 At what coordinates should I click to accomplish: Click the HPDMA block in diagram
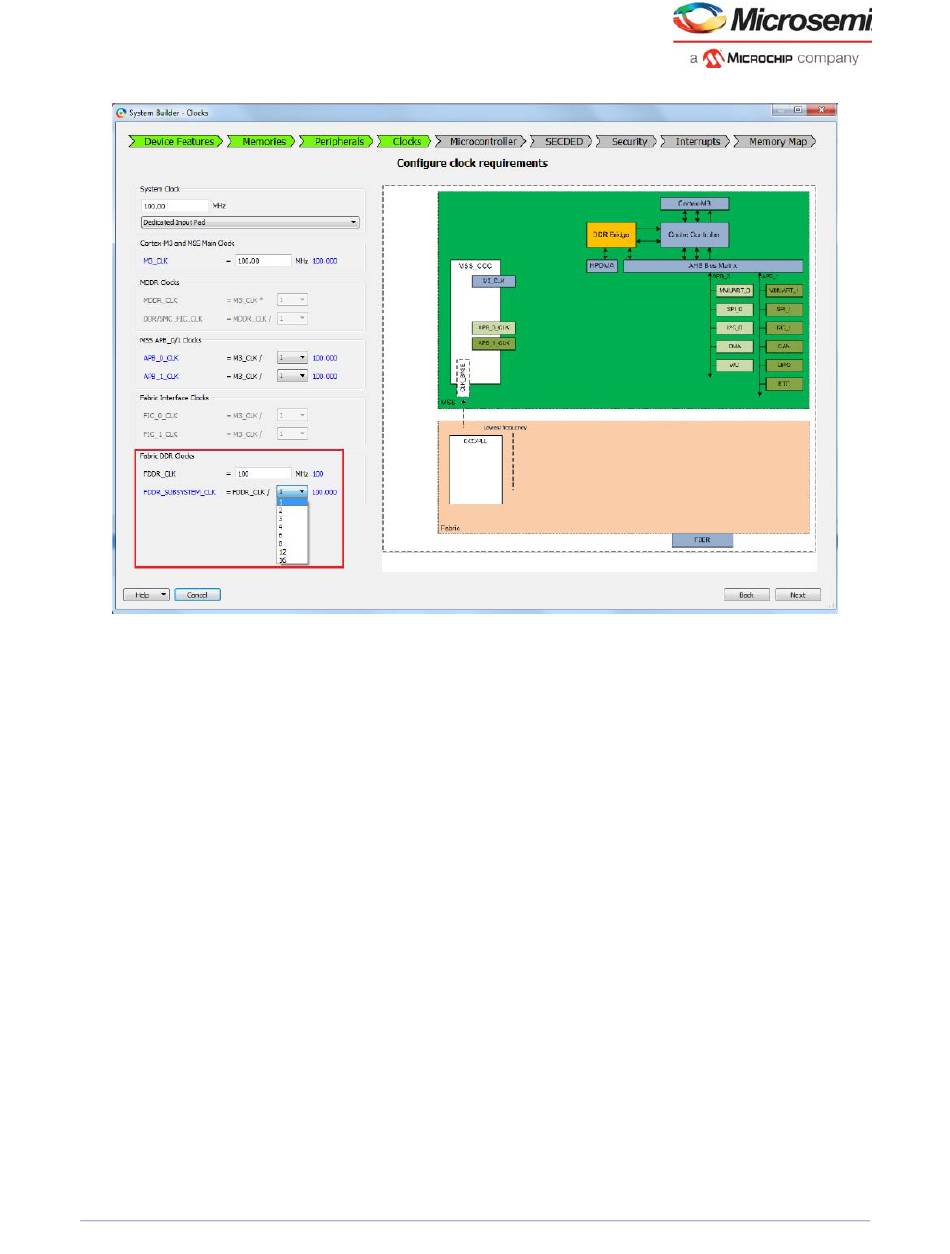click(603, 266)
